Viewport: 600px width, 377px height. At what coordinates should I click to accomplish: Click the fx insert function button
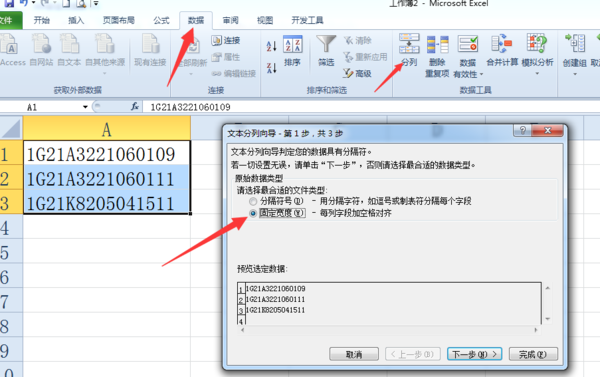[135, 107]
